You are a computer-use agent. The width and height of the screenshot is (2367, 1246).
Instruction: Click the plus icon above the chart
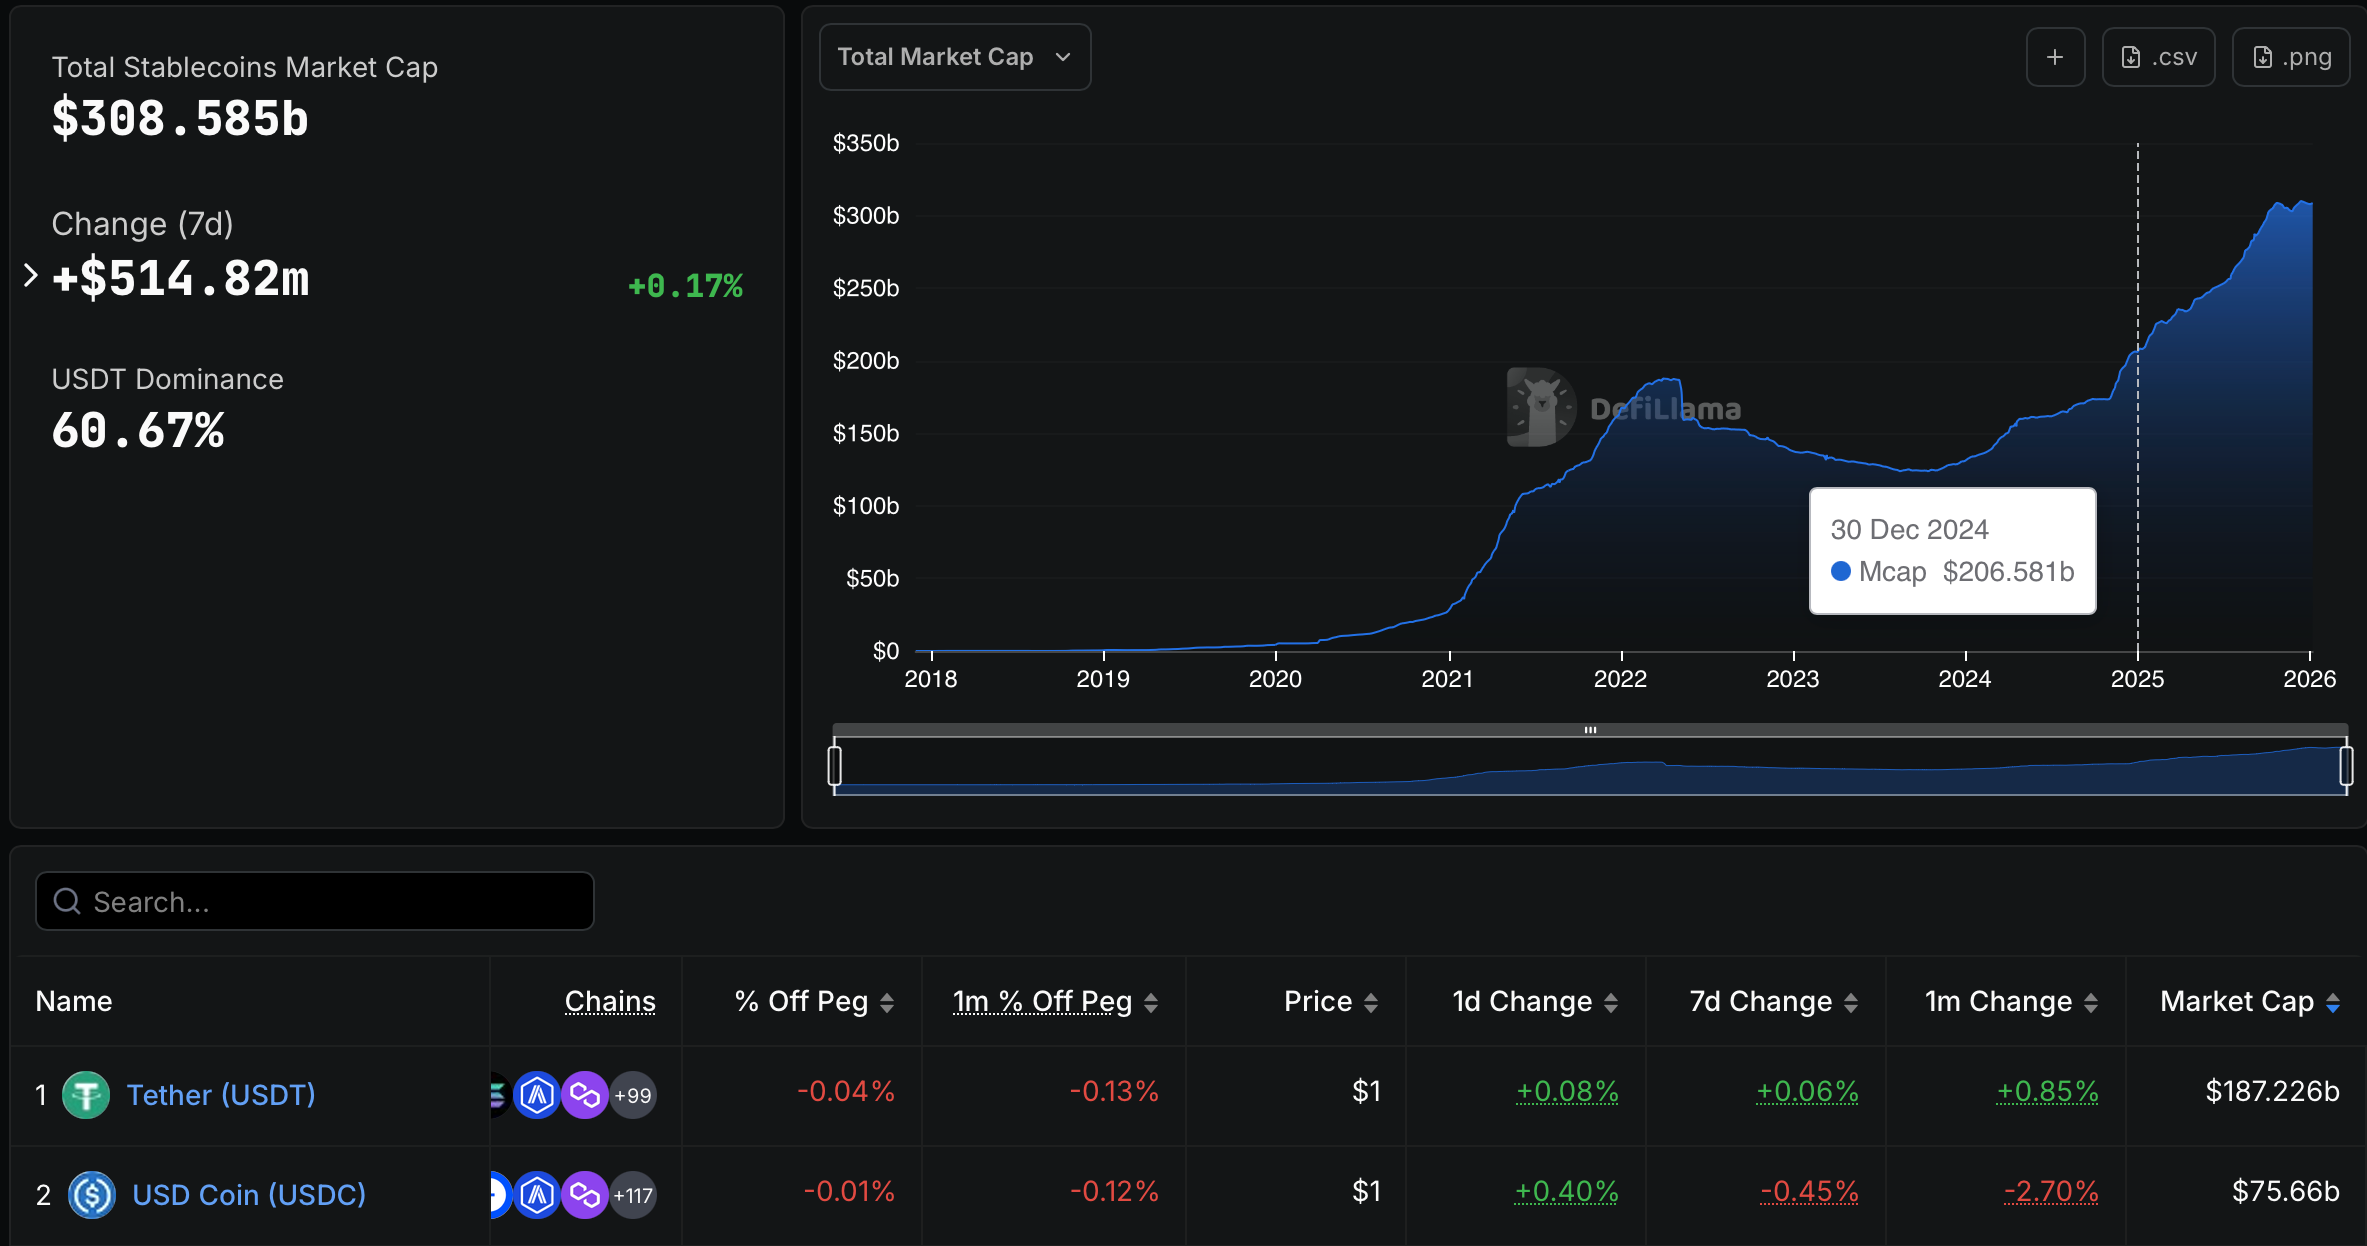tap(2055, 57)
